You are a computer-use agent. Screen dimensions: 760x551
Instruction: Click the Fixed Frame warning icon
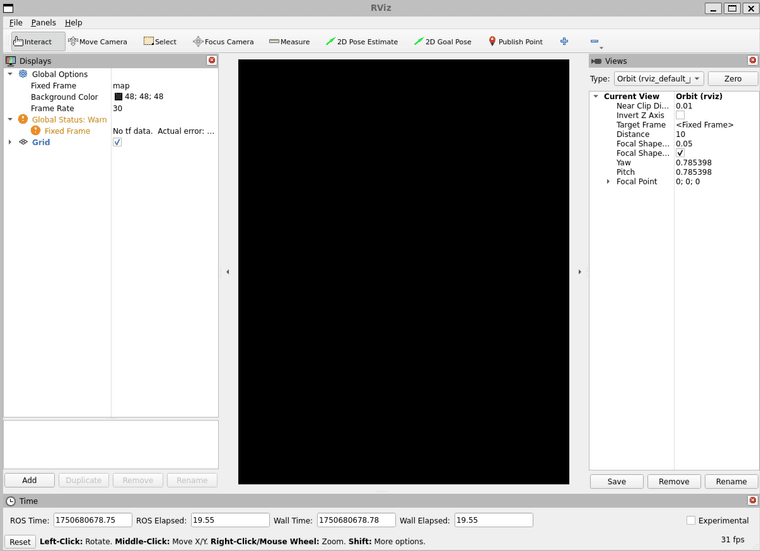click(x=35, y=130)
